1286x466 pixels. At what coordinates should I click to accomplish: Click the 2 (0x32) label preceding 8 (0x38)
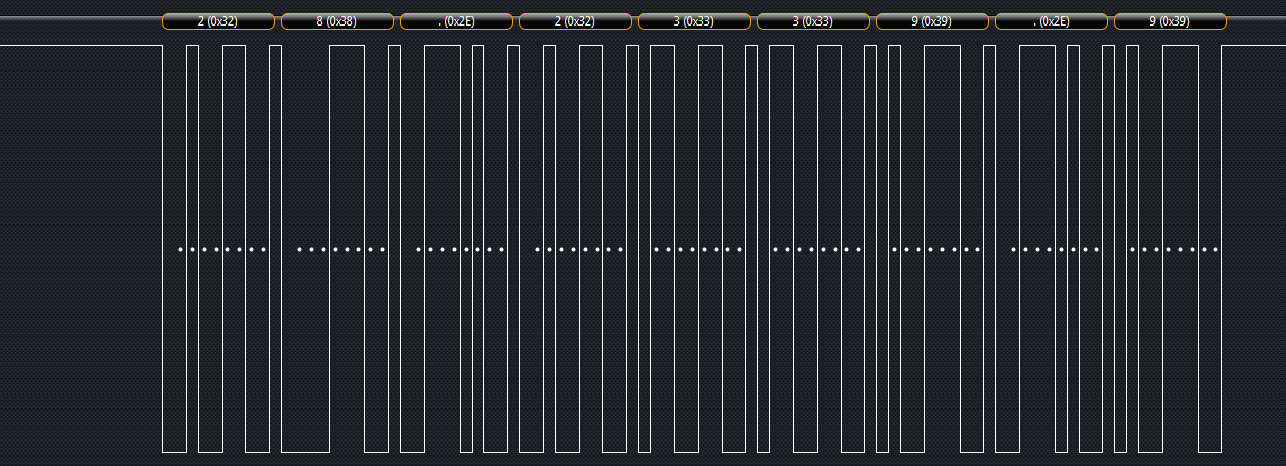[x=218, y=21]
